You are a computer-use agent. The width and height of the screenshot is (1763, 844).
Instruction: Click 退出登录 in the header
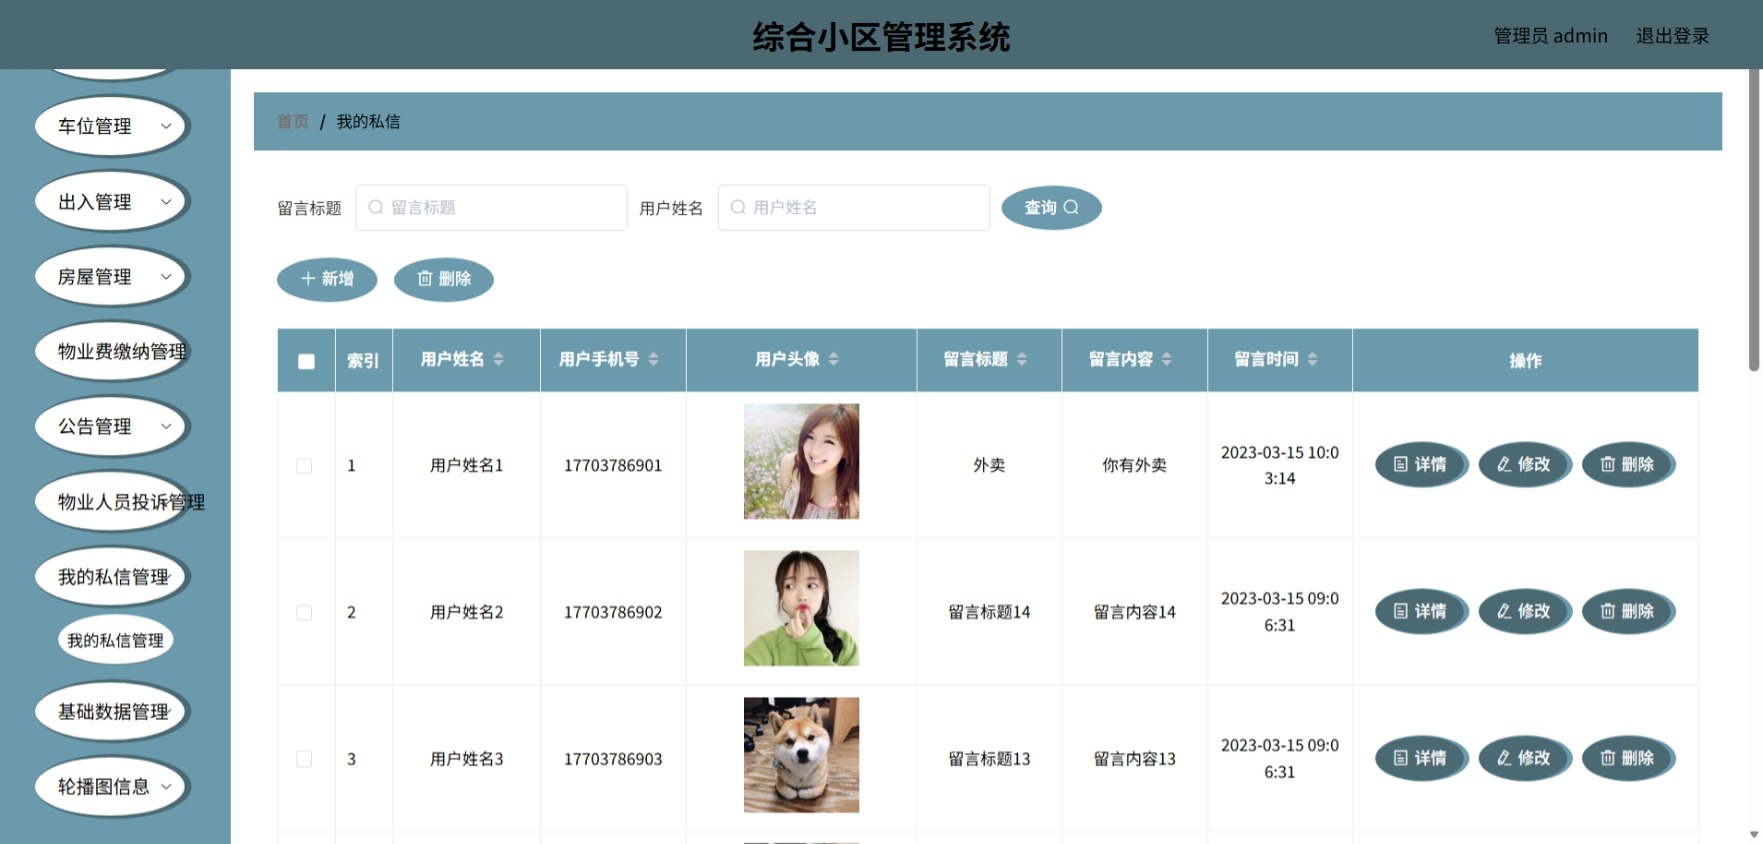tap(1672, 36)
